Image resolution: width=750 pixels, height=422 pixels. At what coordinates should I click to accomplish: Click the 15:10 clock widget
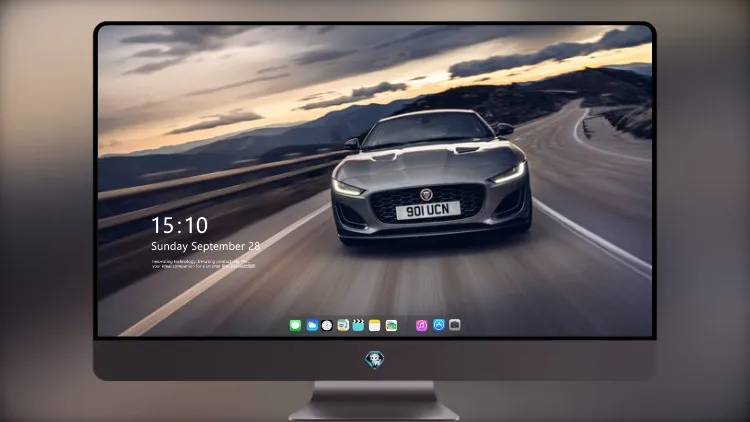[x=179, y=225]
